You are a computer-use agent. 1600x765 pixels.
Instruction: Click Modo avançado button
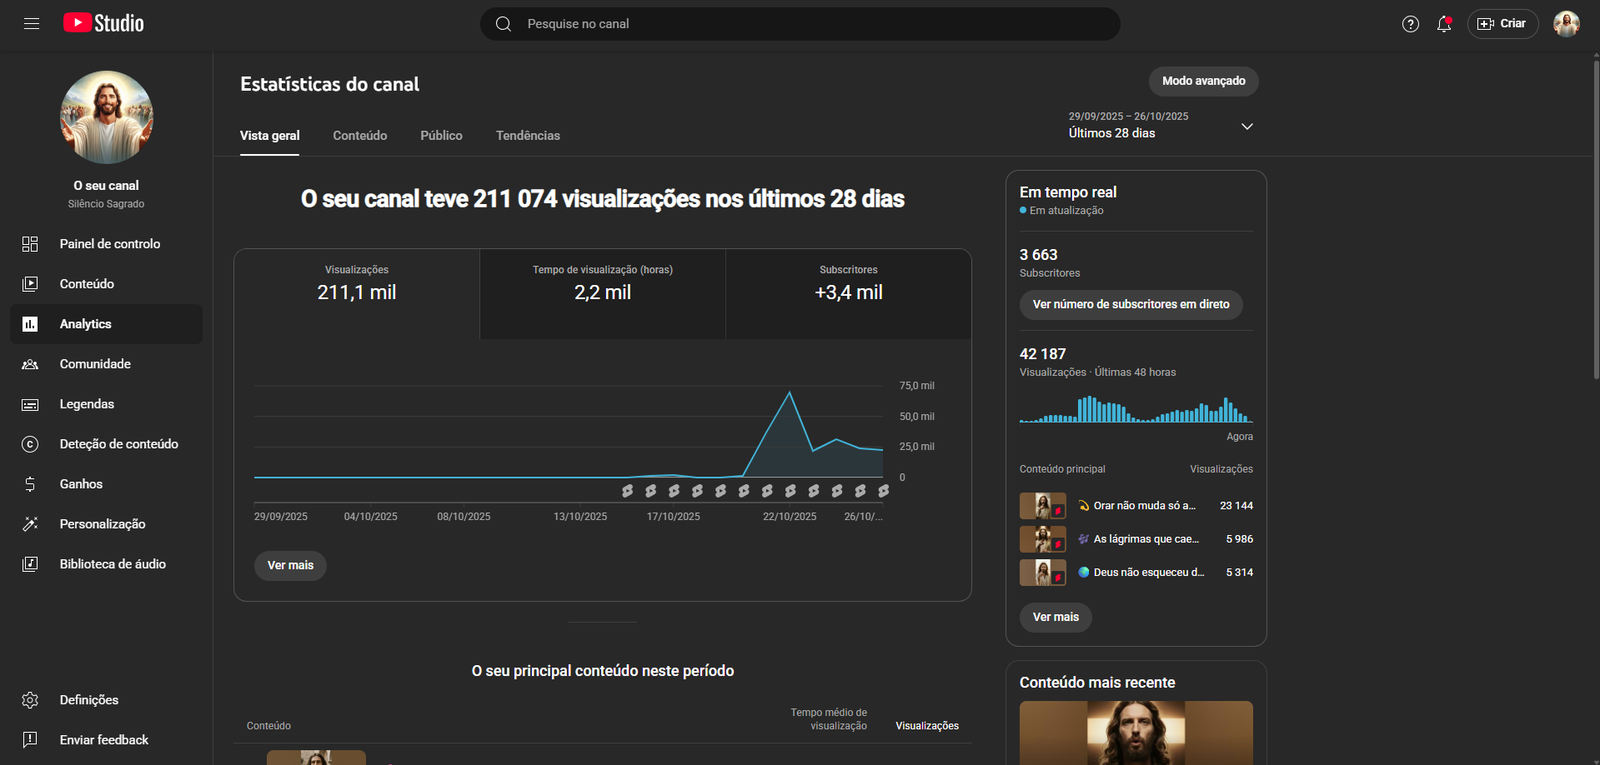1203,81
